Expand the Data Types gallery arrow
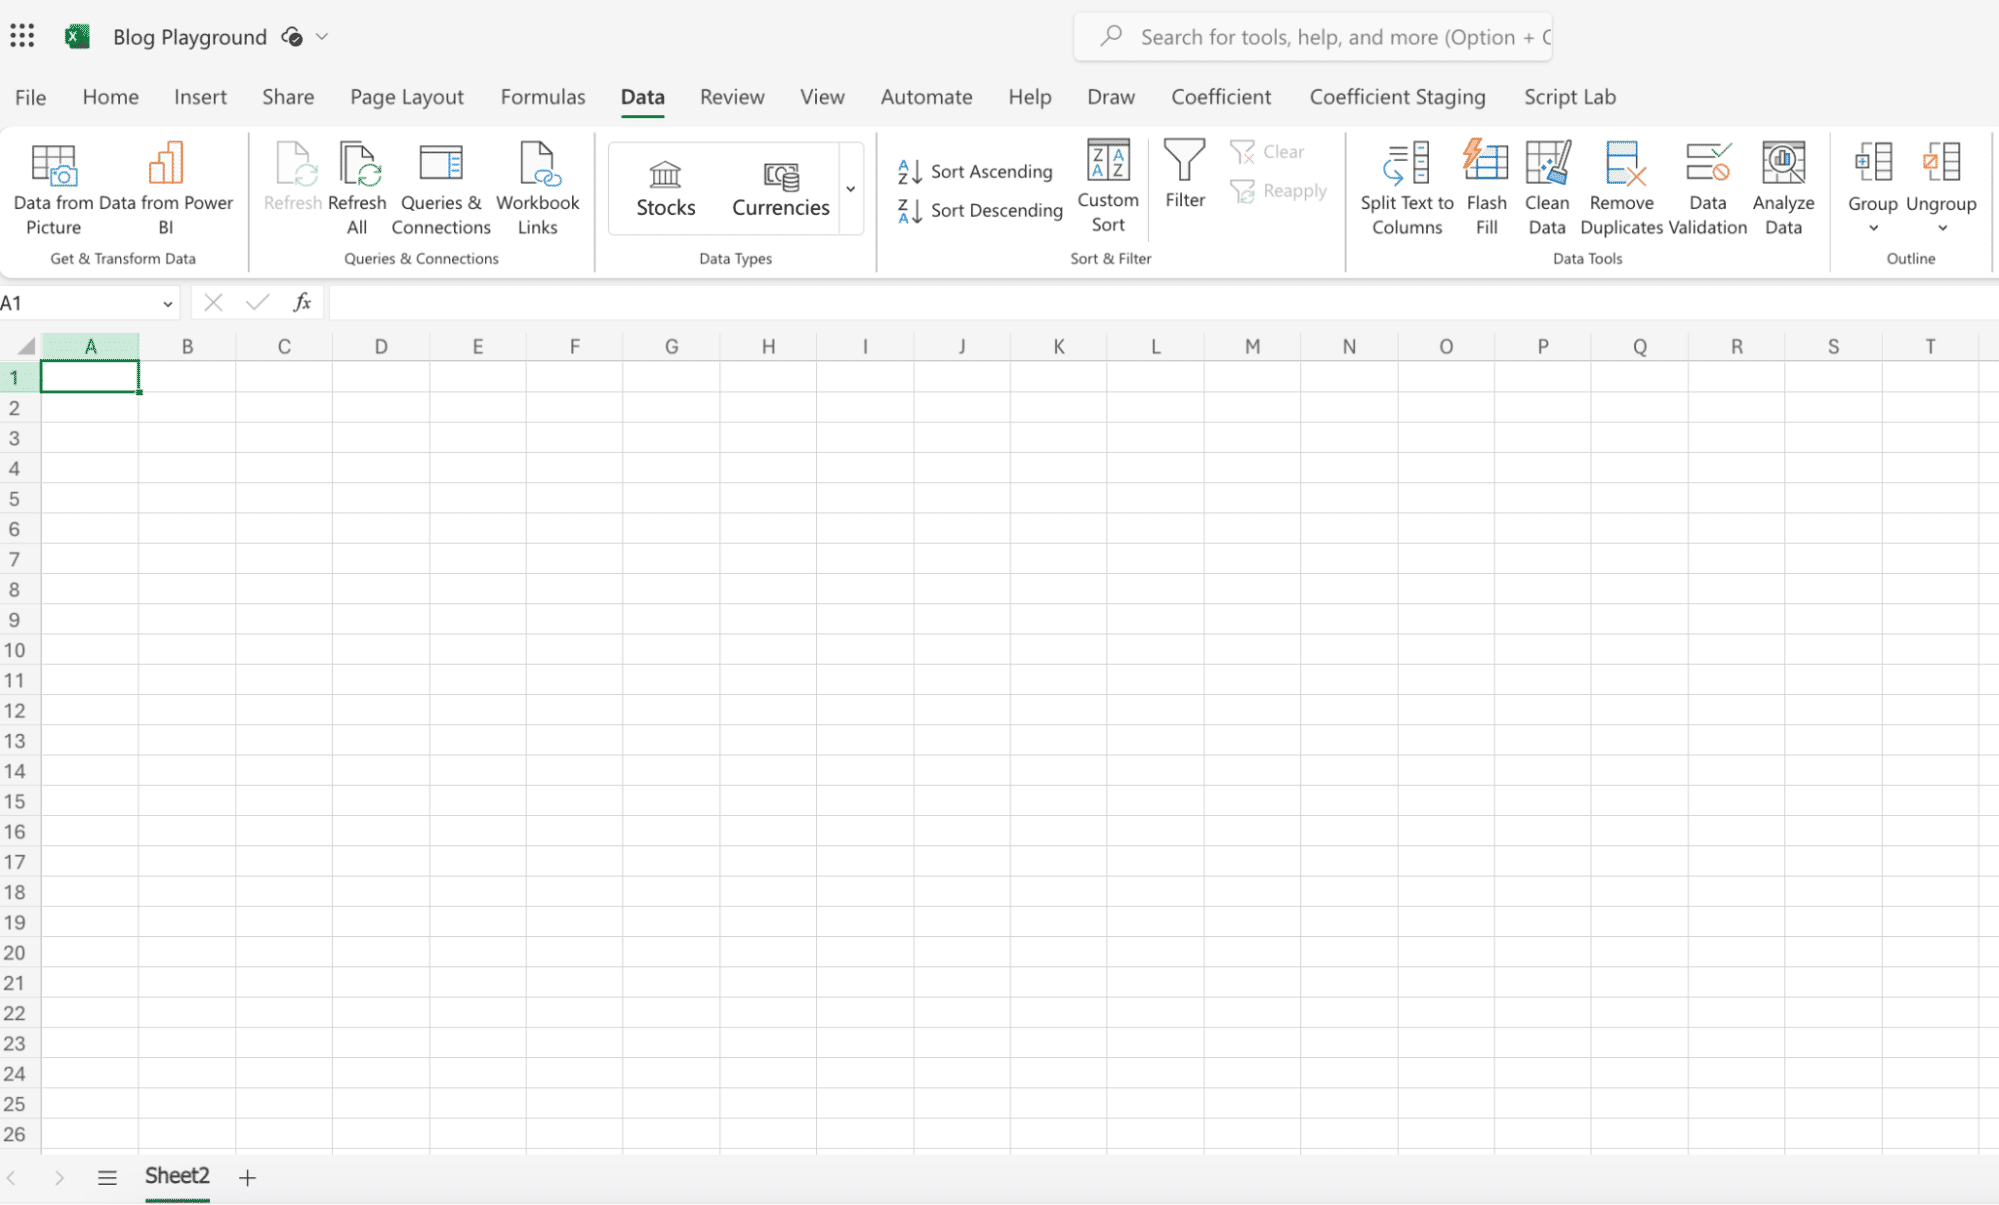 tap(851, 188)
